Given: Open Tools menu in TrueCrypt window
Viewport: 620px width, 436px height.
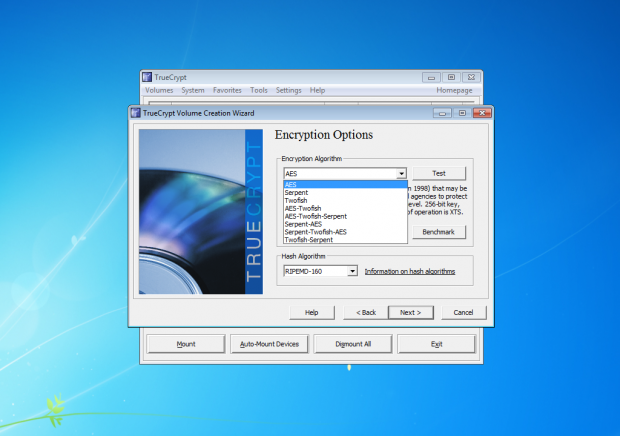Looking at the screenshot, I should point(259,90).
